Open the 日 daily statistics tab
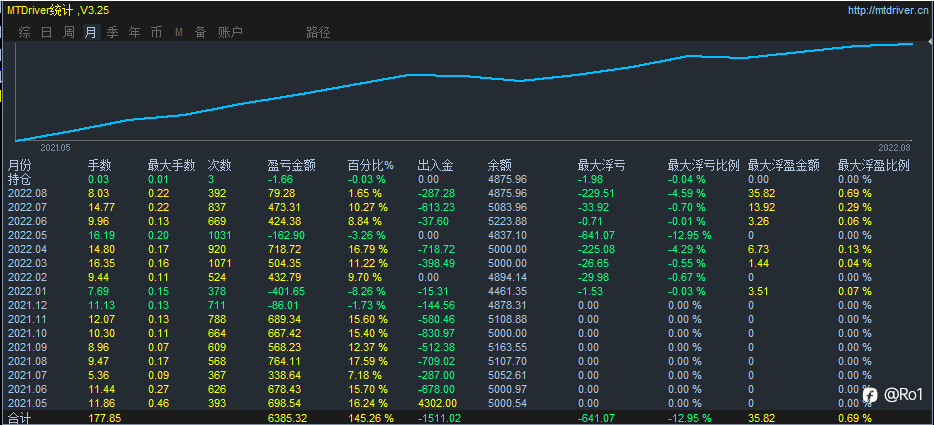The width and height of the screenshot is (934, 425). [x=46, y=32]
